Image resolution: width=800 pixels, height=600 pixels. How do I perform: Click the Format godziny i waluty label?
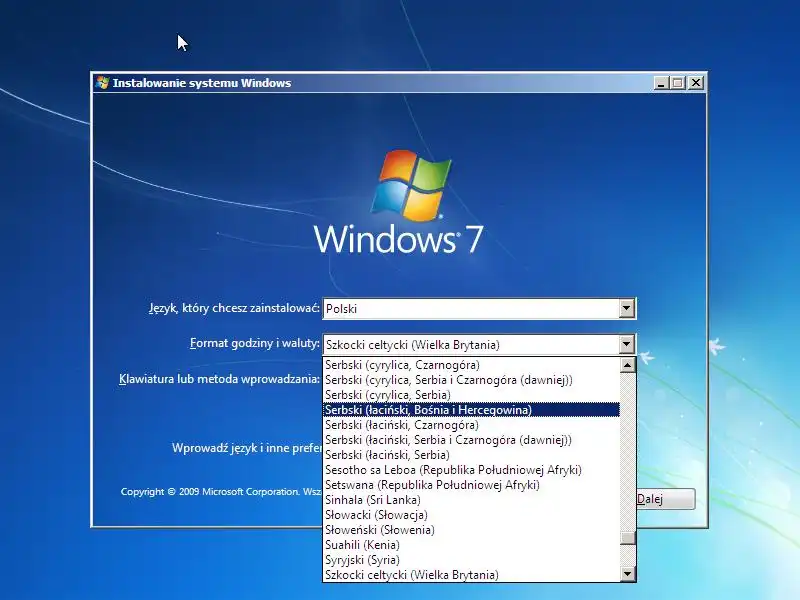255,343
